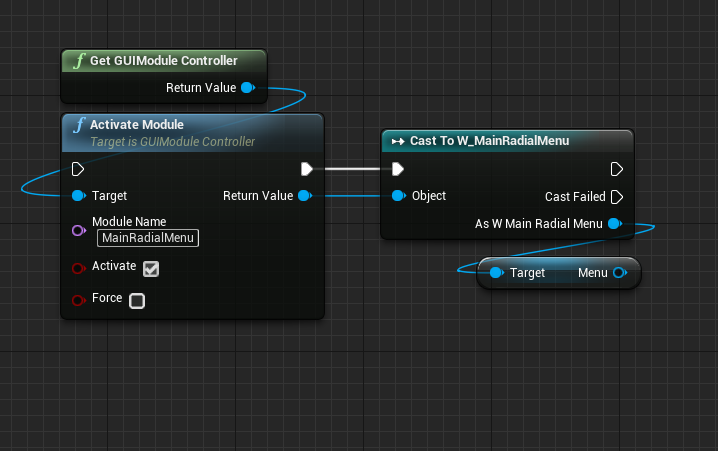Click the Menu output pin

click(619, 273)
